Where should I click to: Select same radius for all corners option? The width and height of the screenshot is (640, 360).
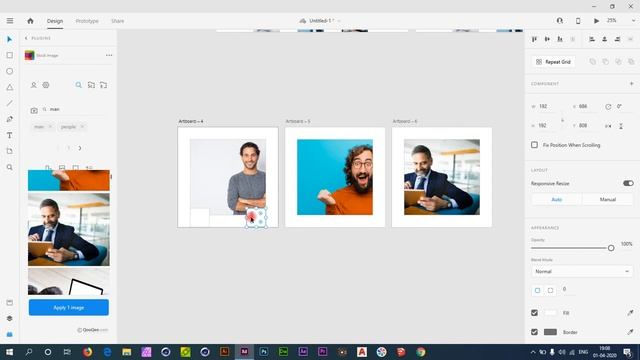tap(538, 290)
